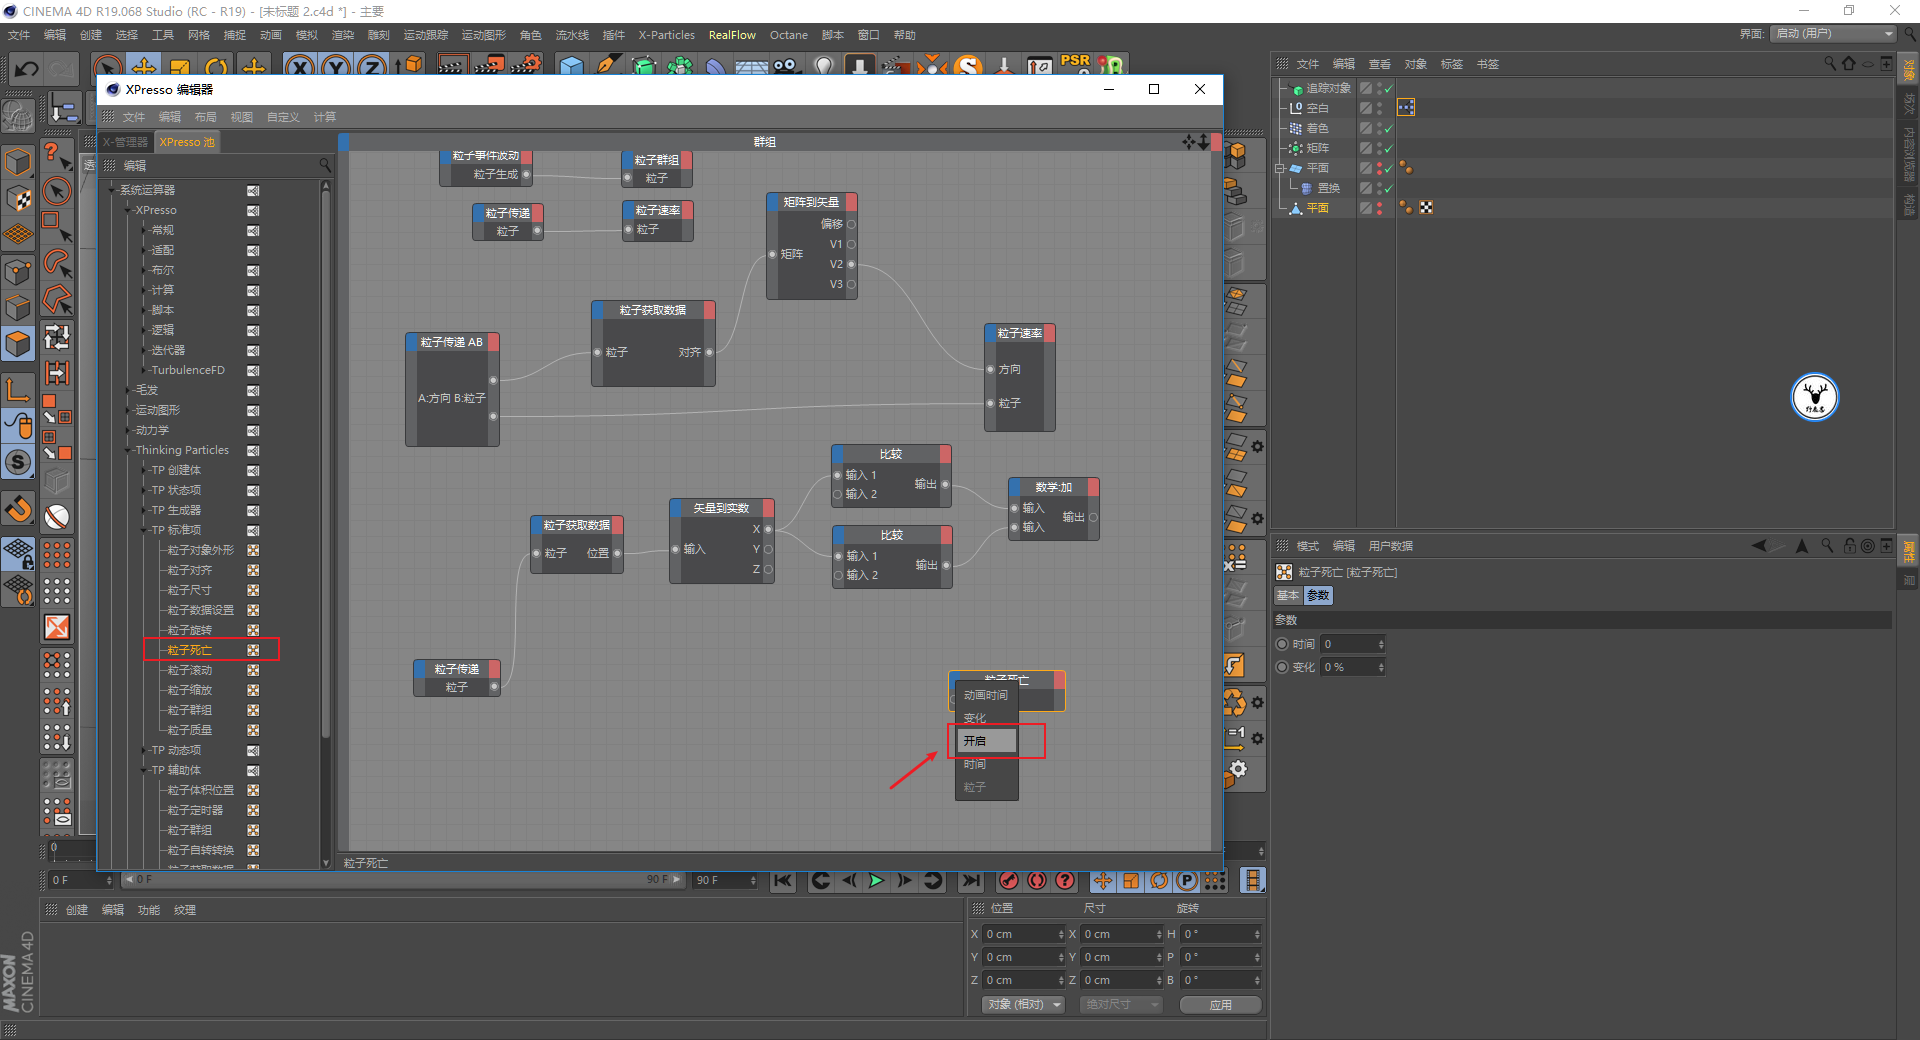Toggle the green check for 矩阵 object
This screenshot has height=1040, width=1920.
click(x=1388, y=148)
